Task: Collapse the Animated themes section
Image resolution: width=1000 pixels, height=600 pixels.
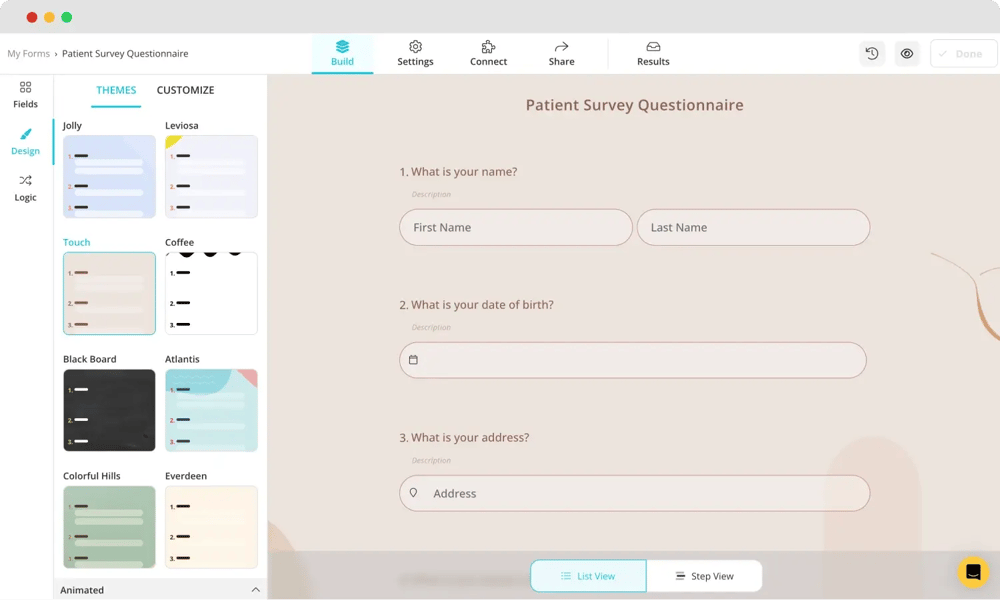Action: coord(255,590)
